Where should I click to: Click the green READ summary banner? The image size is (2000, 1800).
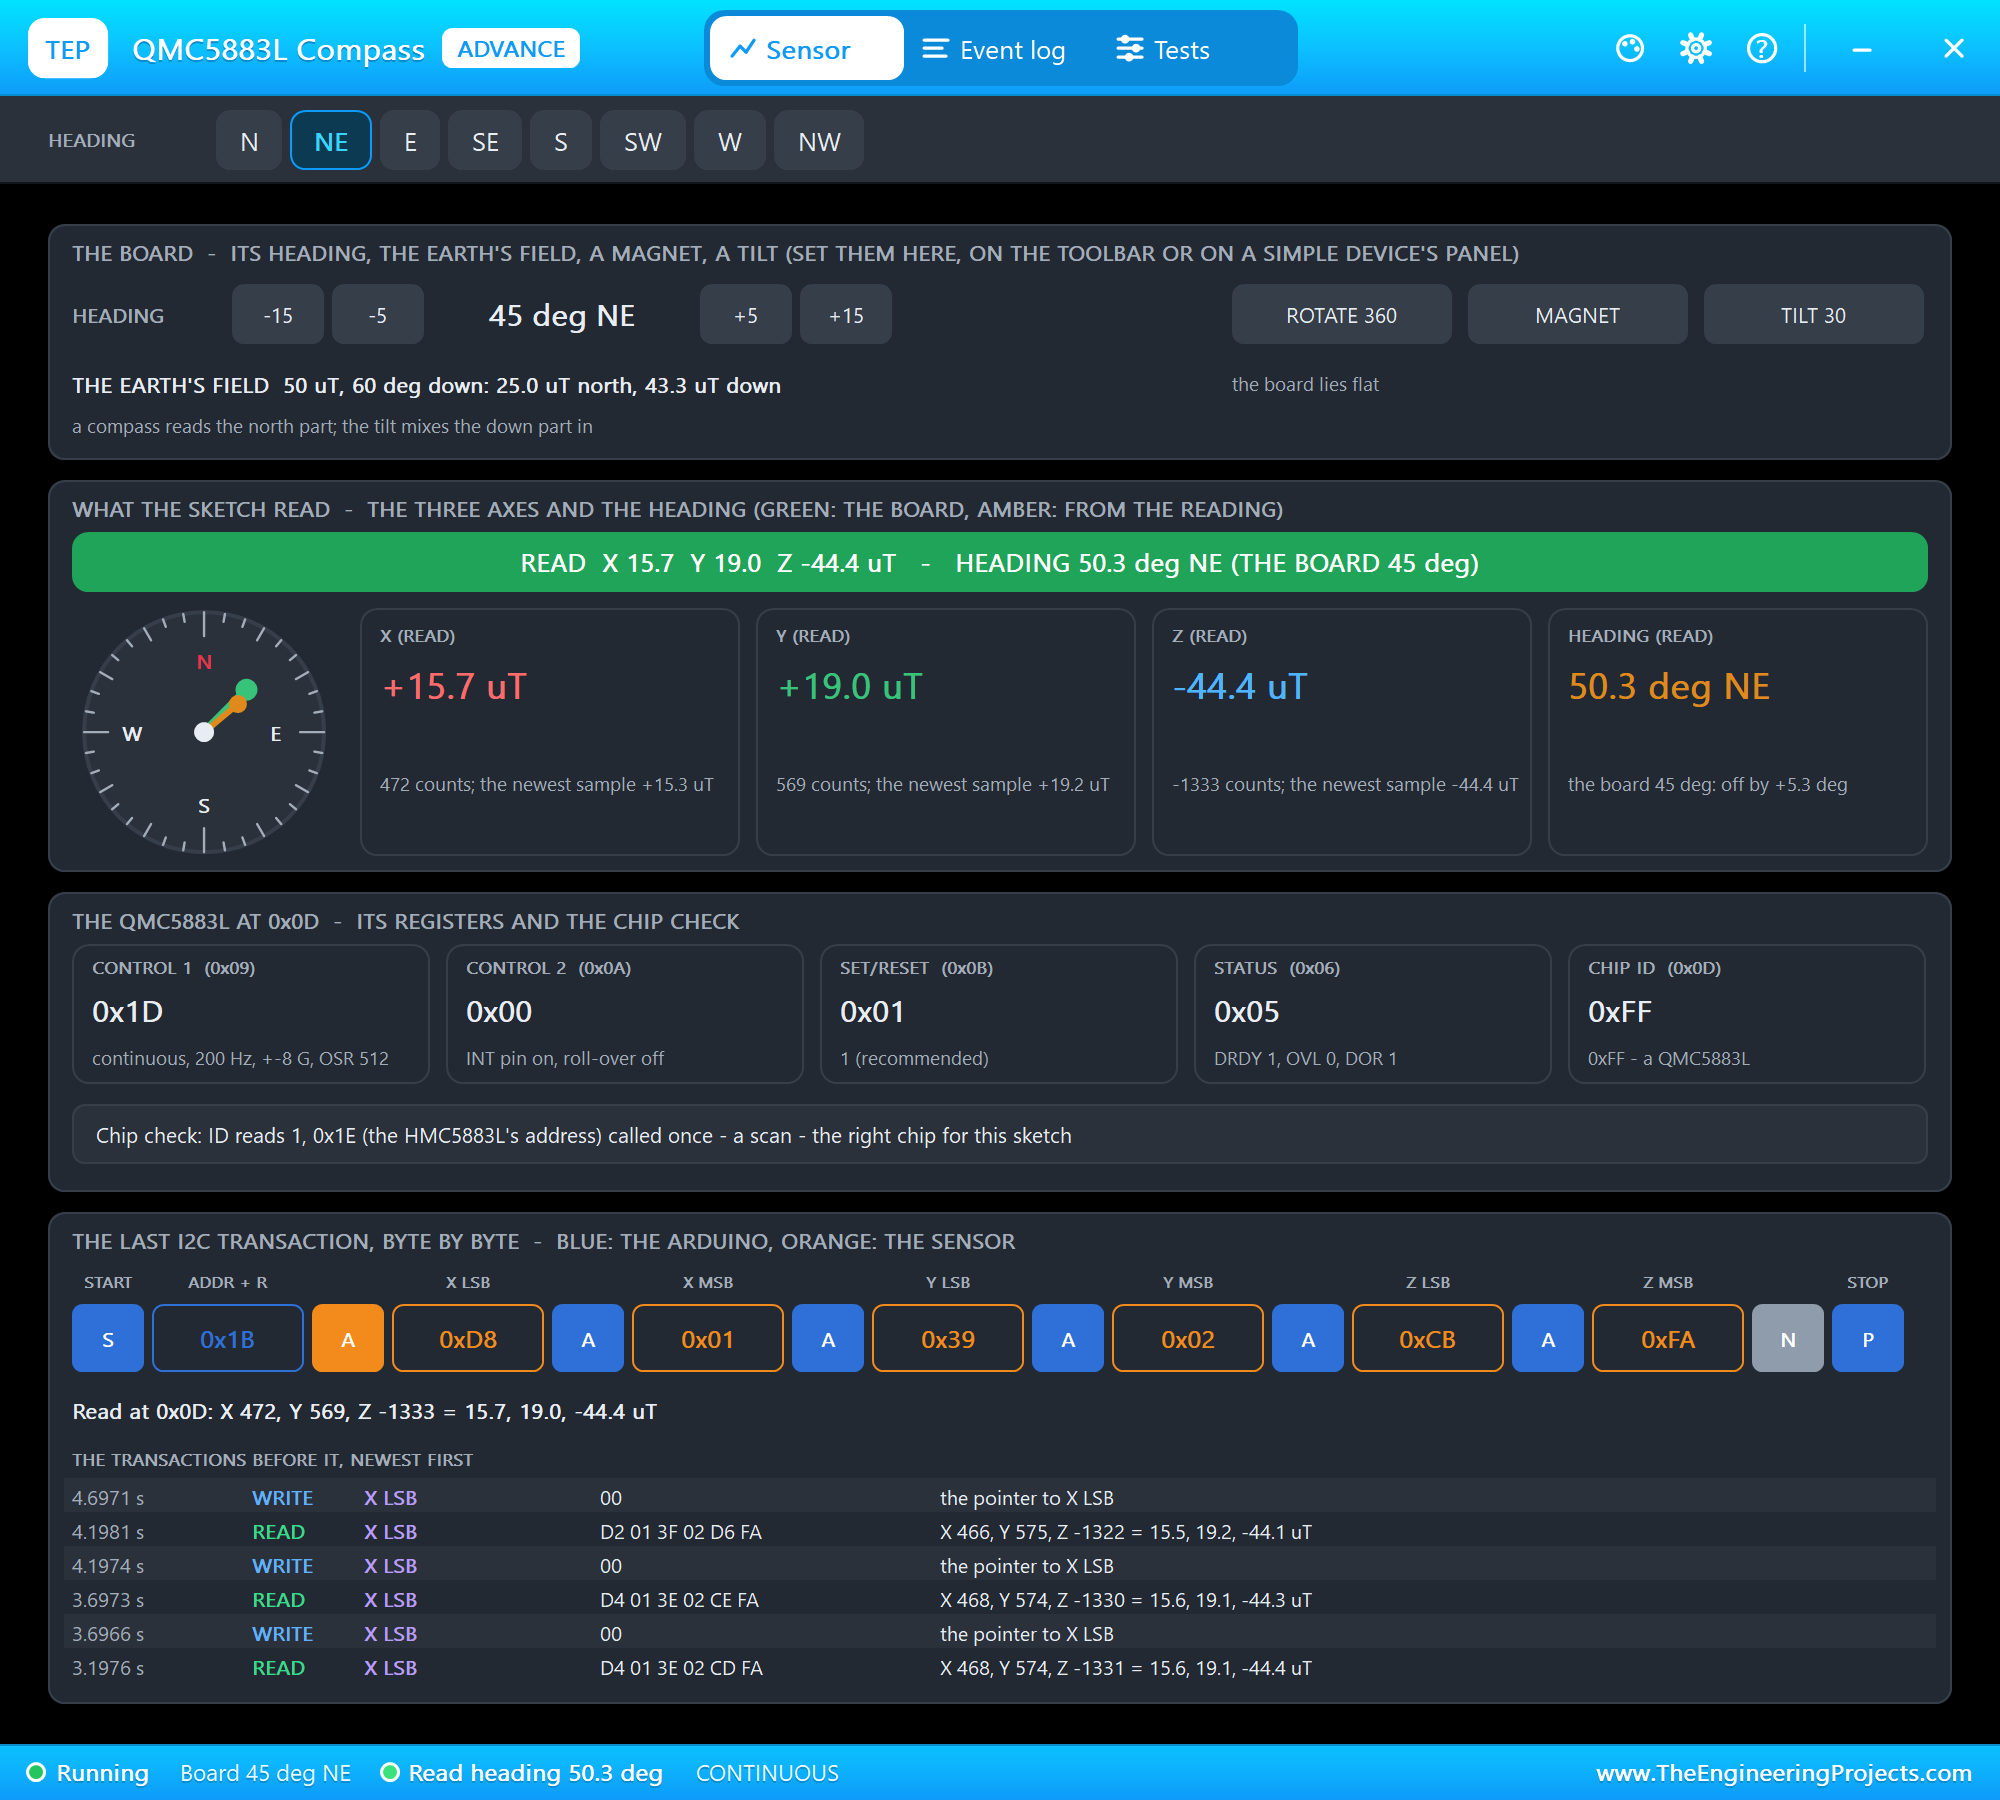tap(1000, 563)
